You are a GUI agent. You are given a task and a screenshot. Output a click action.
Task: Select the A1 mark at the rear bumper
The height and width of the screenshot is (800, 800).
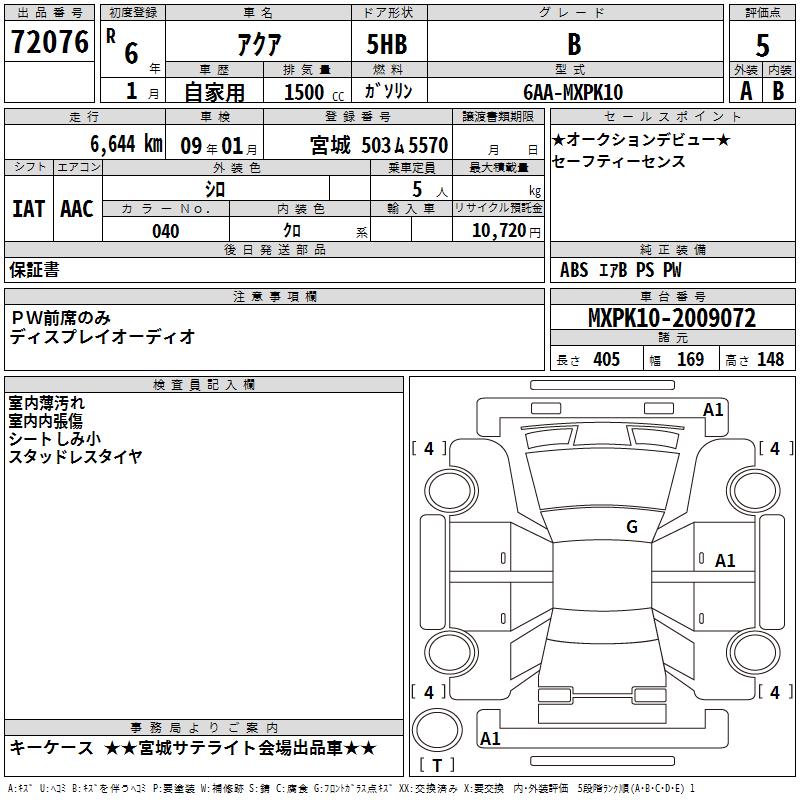(x=490, y=739)
